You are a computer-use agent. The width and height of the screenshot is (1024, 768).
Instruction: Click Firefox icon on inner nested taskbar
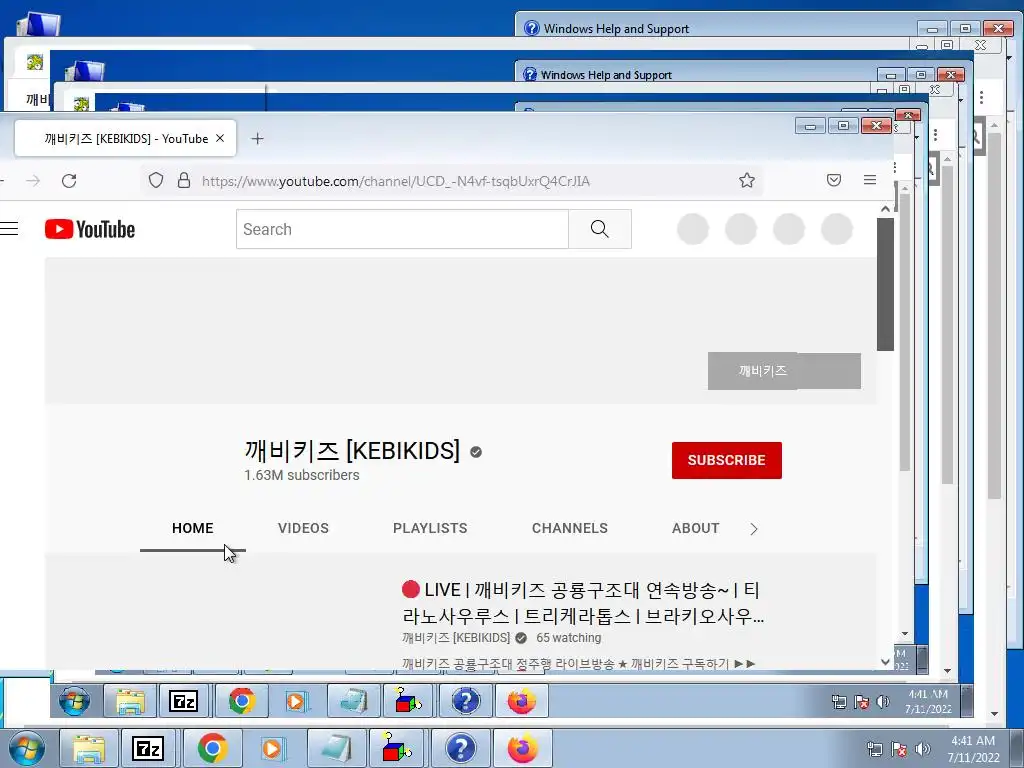[522, 701]
